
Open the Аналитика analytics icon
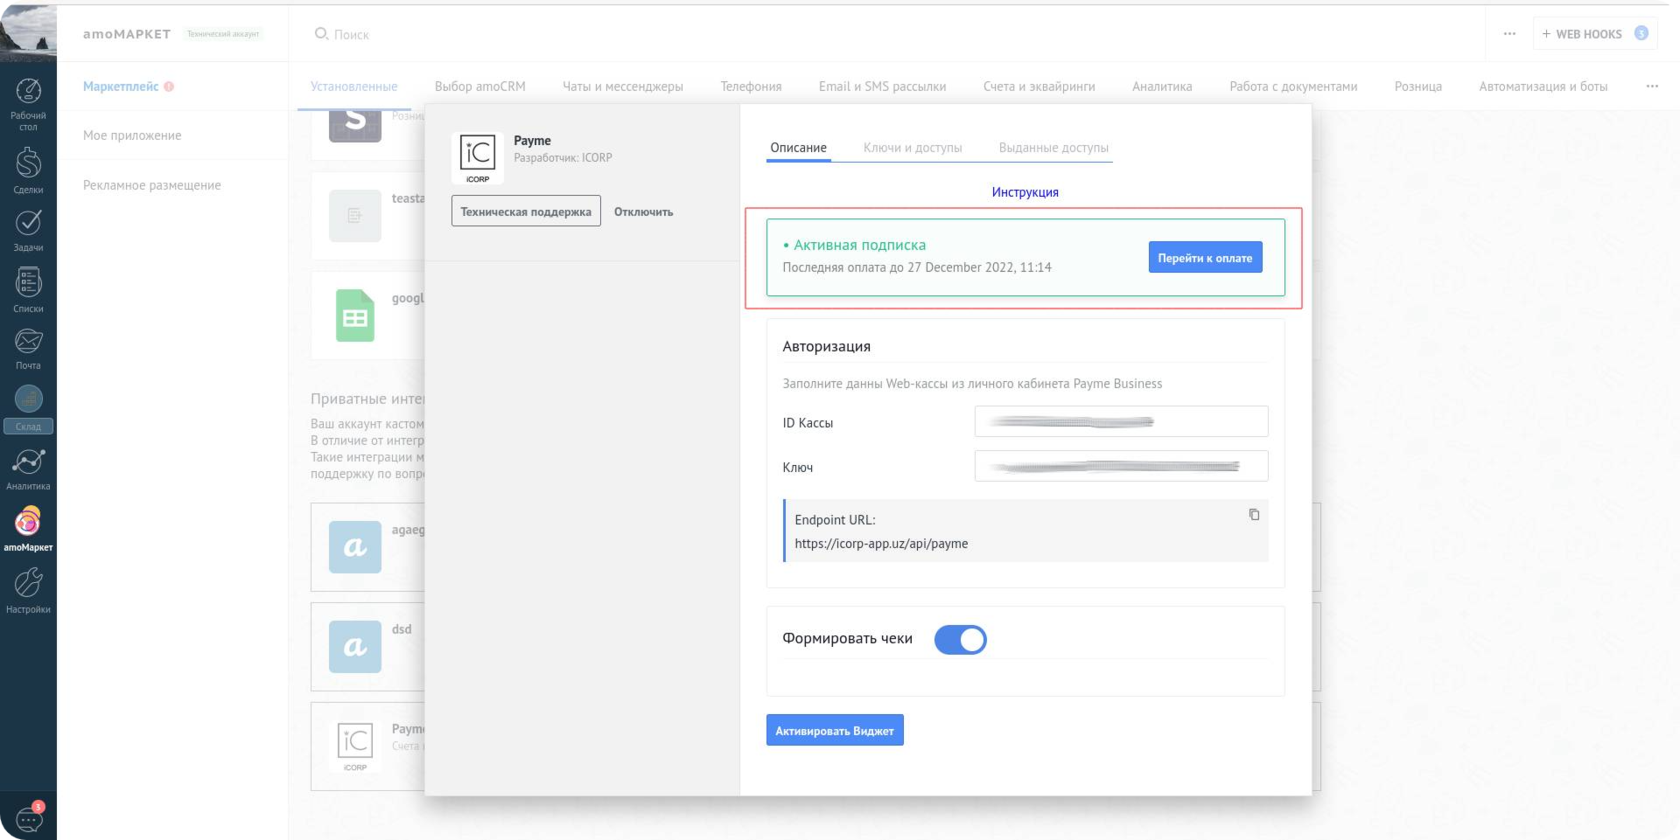(28, 462)
